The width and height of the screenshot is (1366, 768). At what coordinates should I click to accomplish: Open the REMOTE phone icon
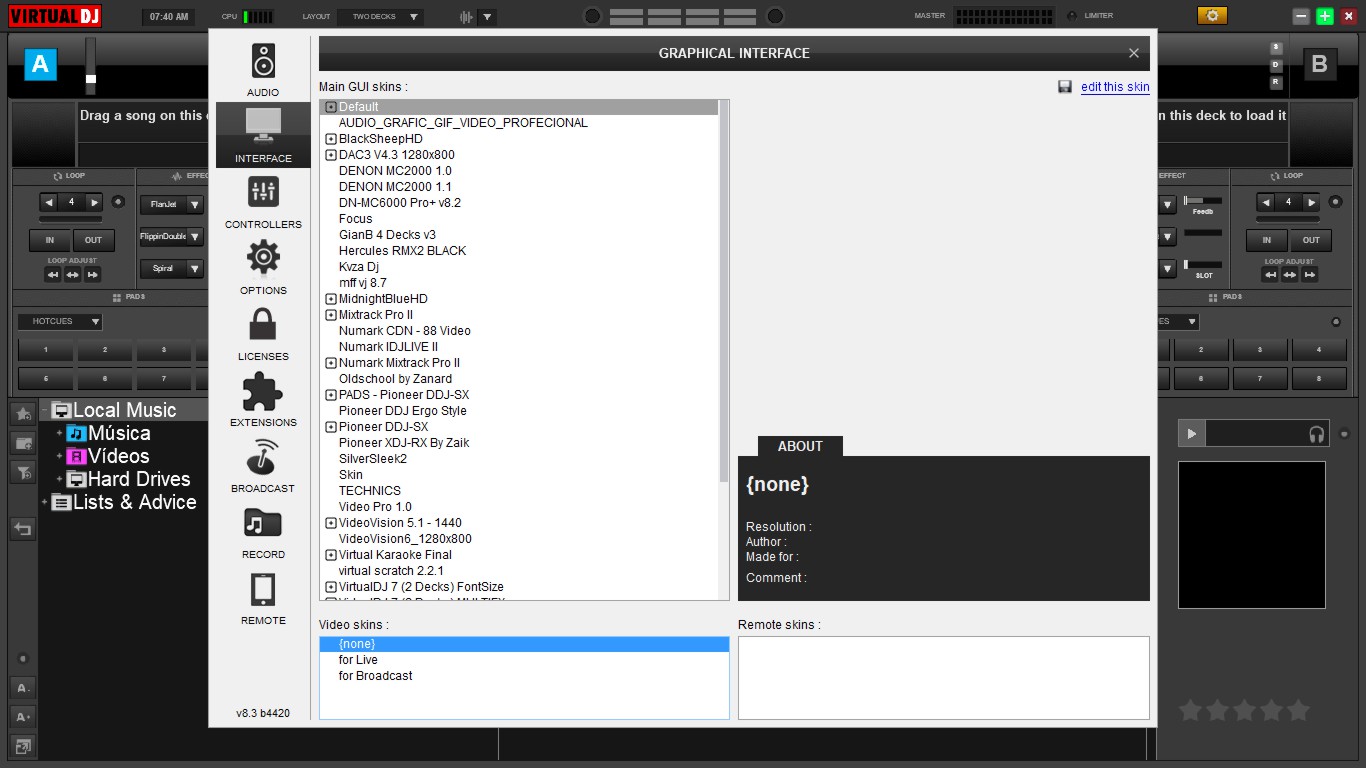coord(263,589)
